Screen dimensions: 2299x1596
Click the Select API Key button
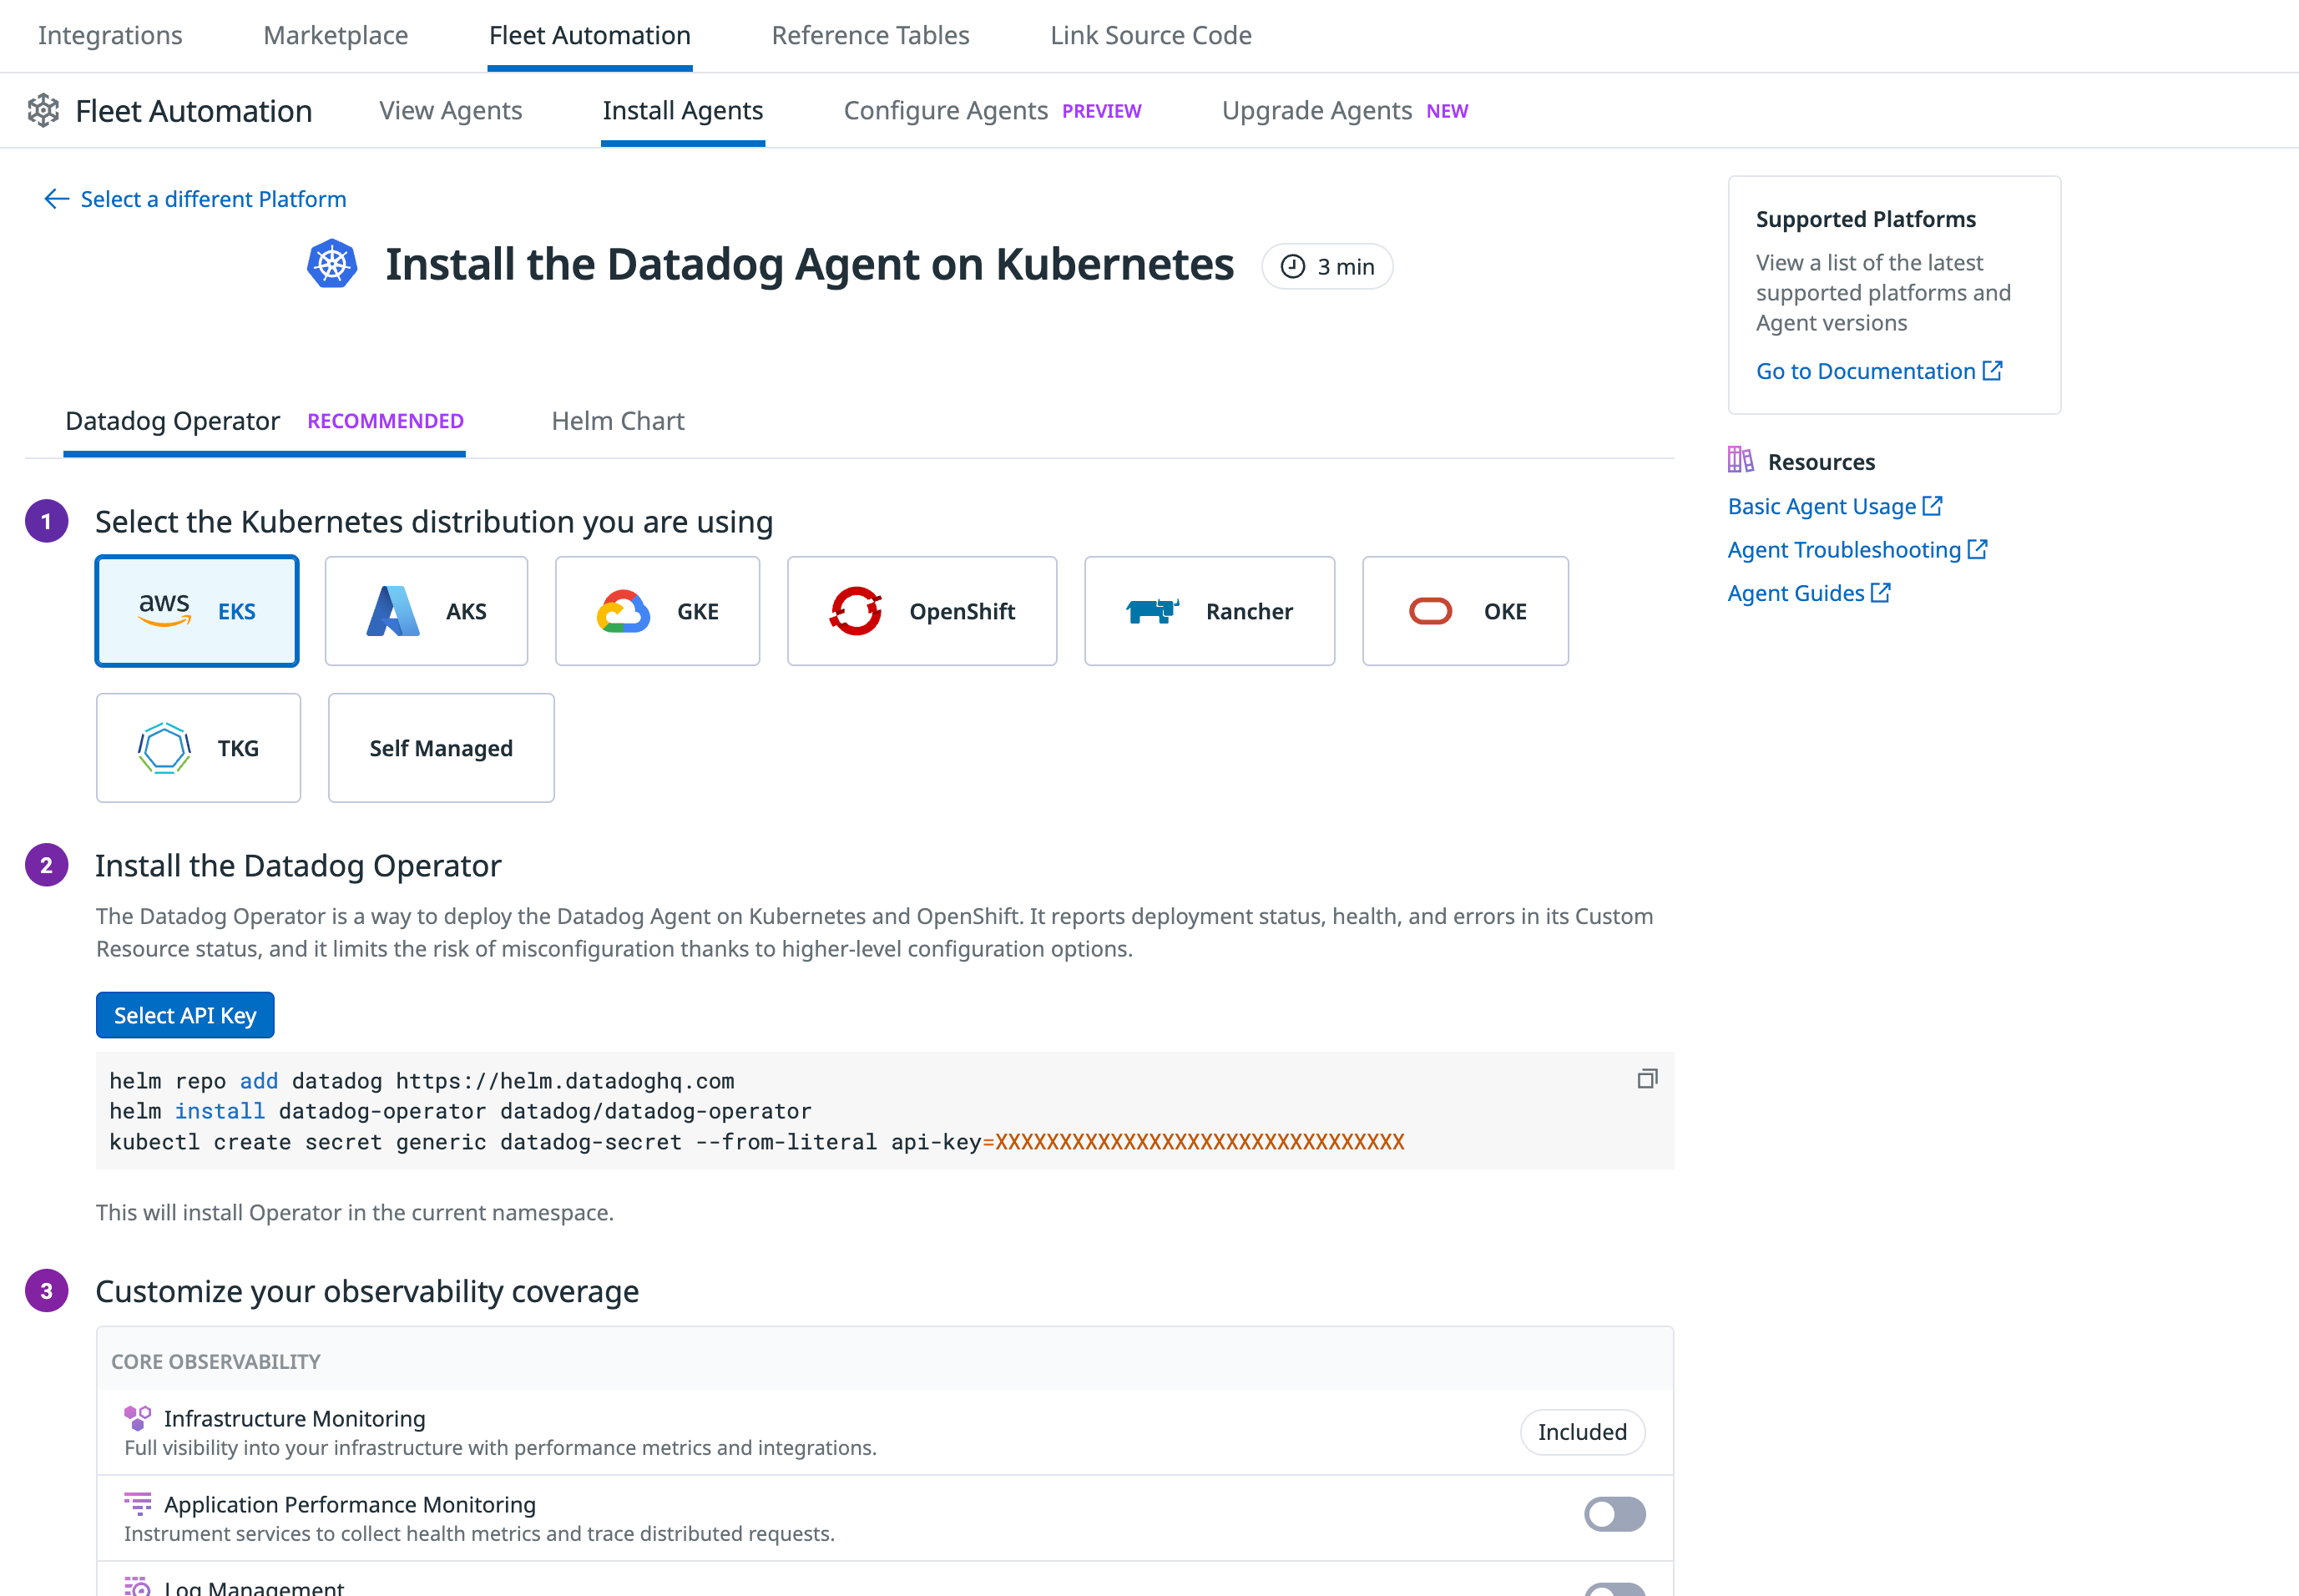[184, 1014]
